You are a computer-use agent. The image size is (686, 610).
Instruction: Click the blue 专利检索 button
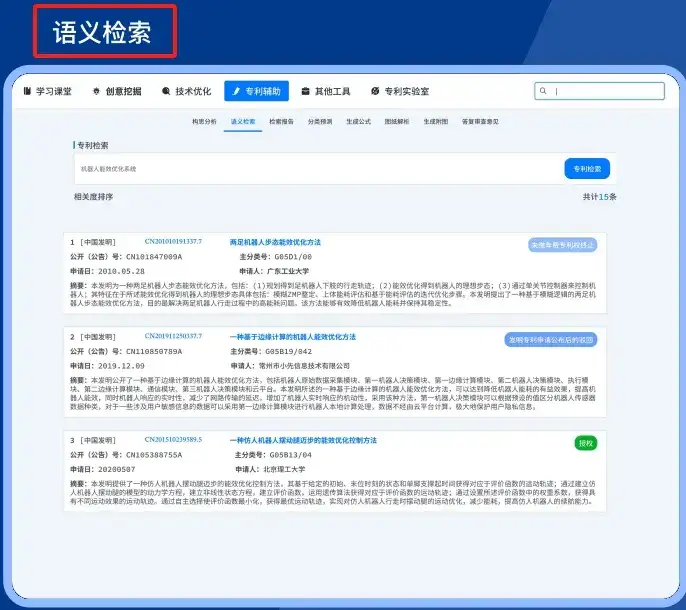click(x=587, y=168)
